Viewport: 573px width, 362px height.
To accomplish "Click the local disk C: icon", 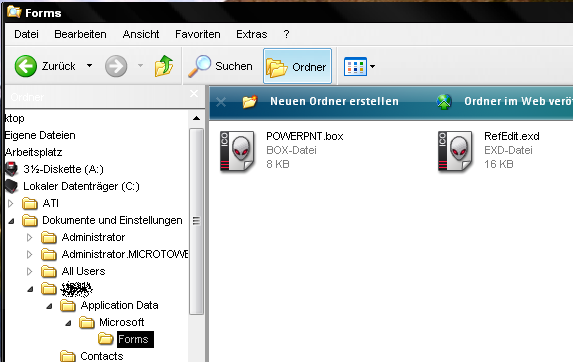I will pyautogui.click(x=11, y=186).
